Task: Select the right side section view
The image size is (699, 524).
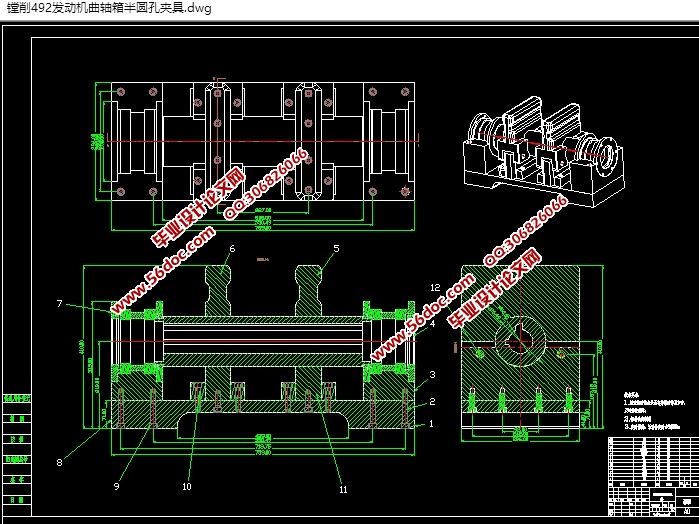Action: click(x=519, y=350)
